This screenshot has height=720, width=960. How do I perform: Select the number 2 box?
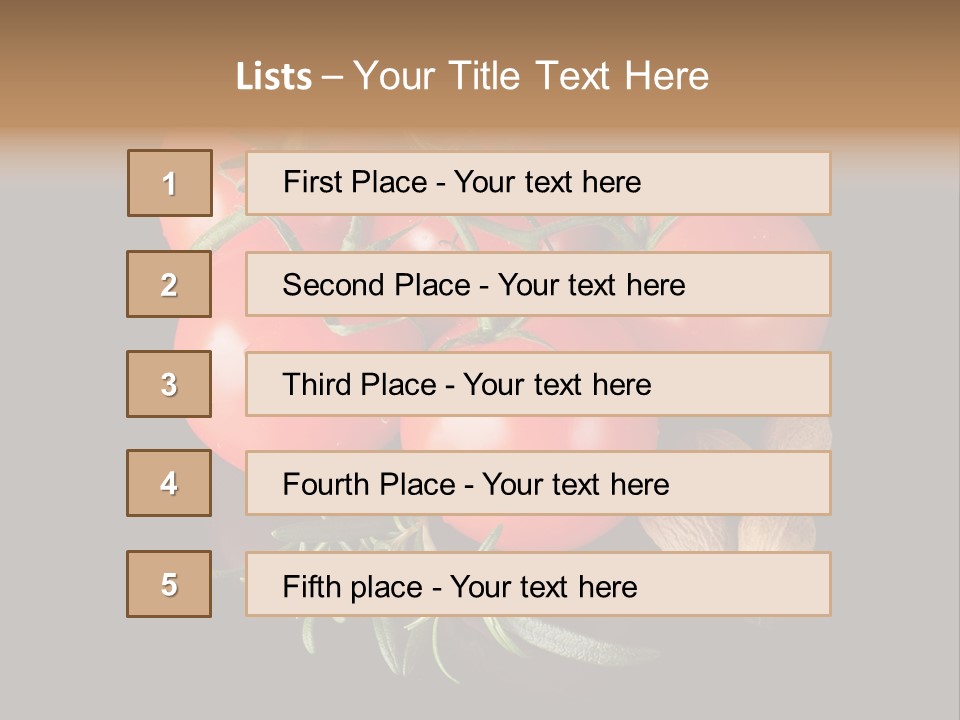pos(169,284)
